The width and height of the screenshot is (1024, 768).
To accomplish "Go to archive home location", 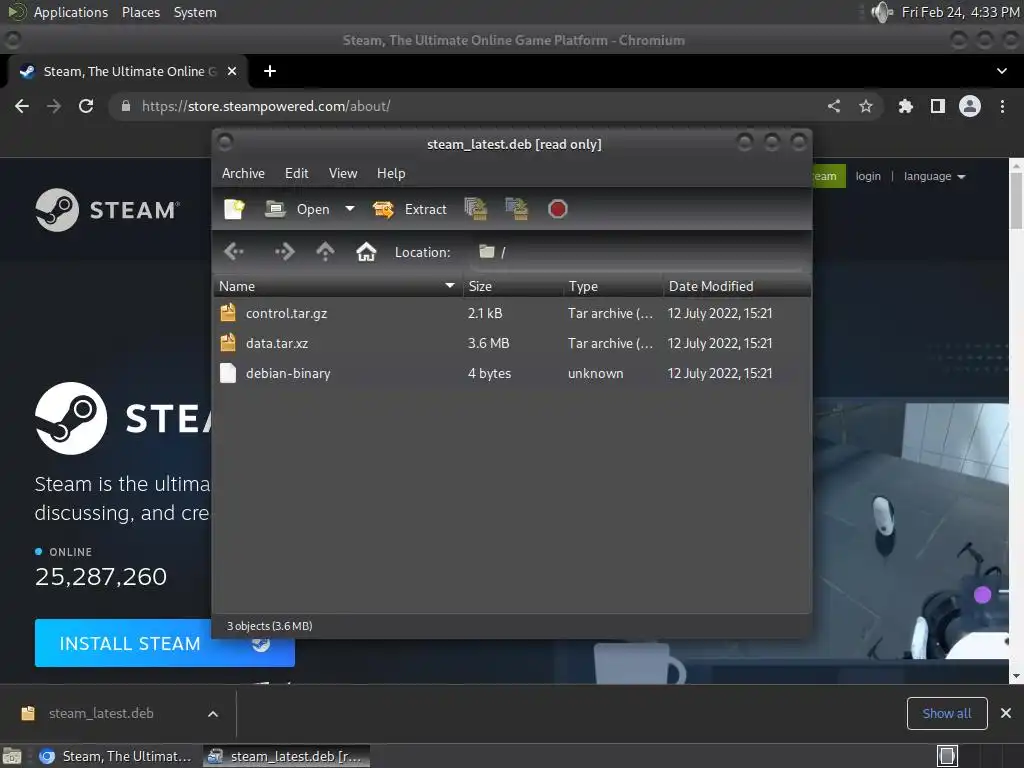I will (x=366, y=251).
